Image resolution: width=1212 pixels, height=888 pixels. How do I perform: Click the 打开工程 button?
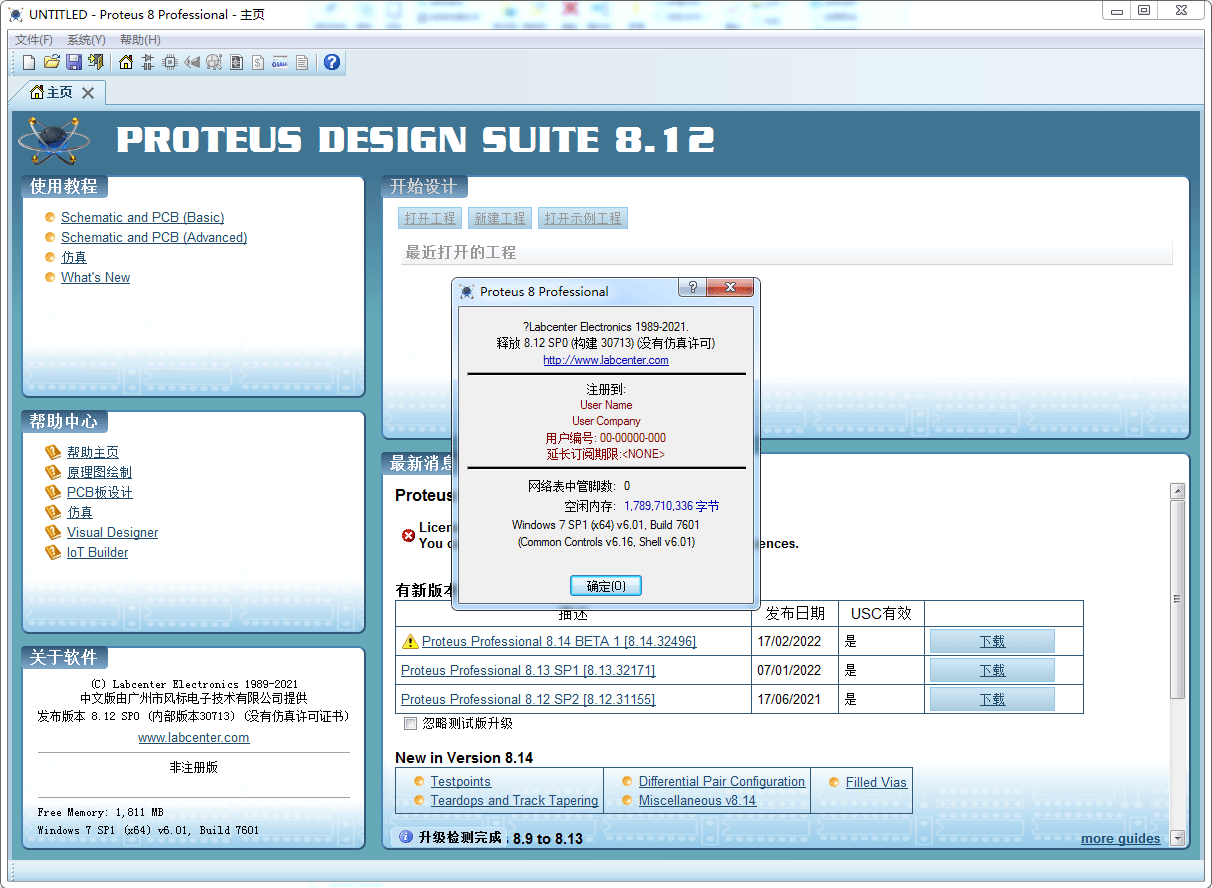point(430,218)
